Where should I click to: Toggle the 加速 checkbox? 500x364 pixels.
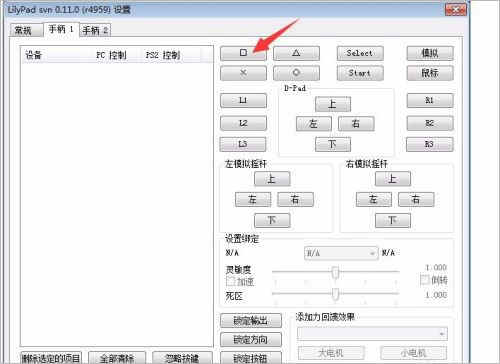230,281
